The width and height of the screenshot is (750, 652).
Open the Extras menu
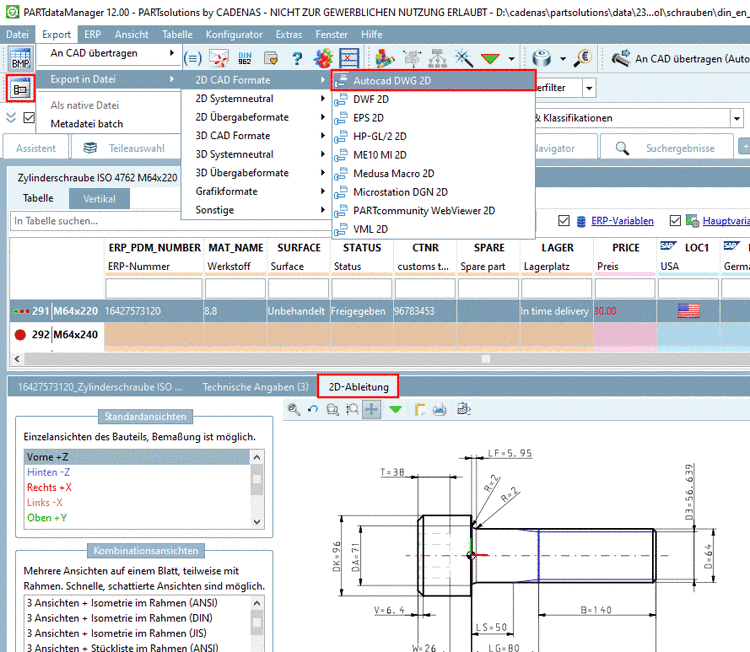[x=289, y=34]
